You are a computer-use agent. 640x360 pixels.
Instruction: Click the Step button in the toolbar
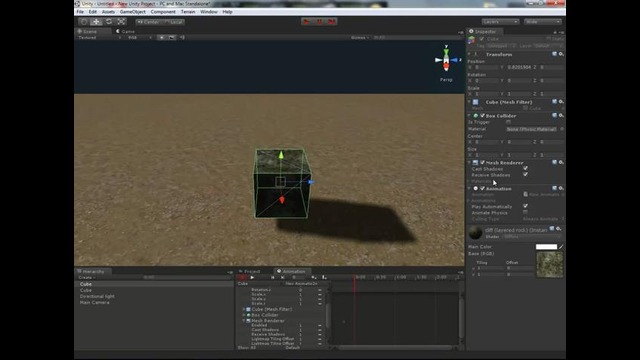(x=332, y=22)
